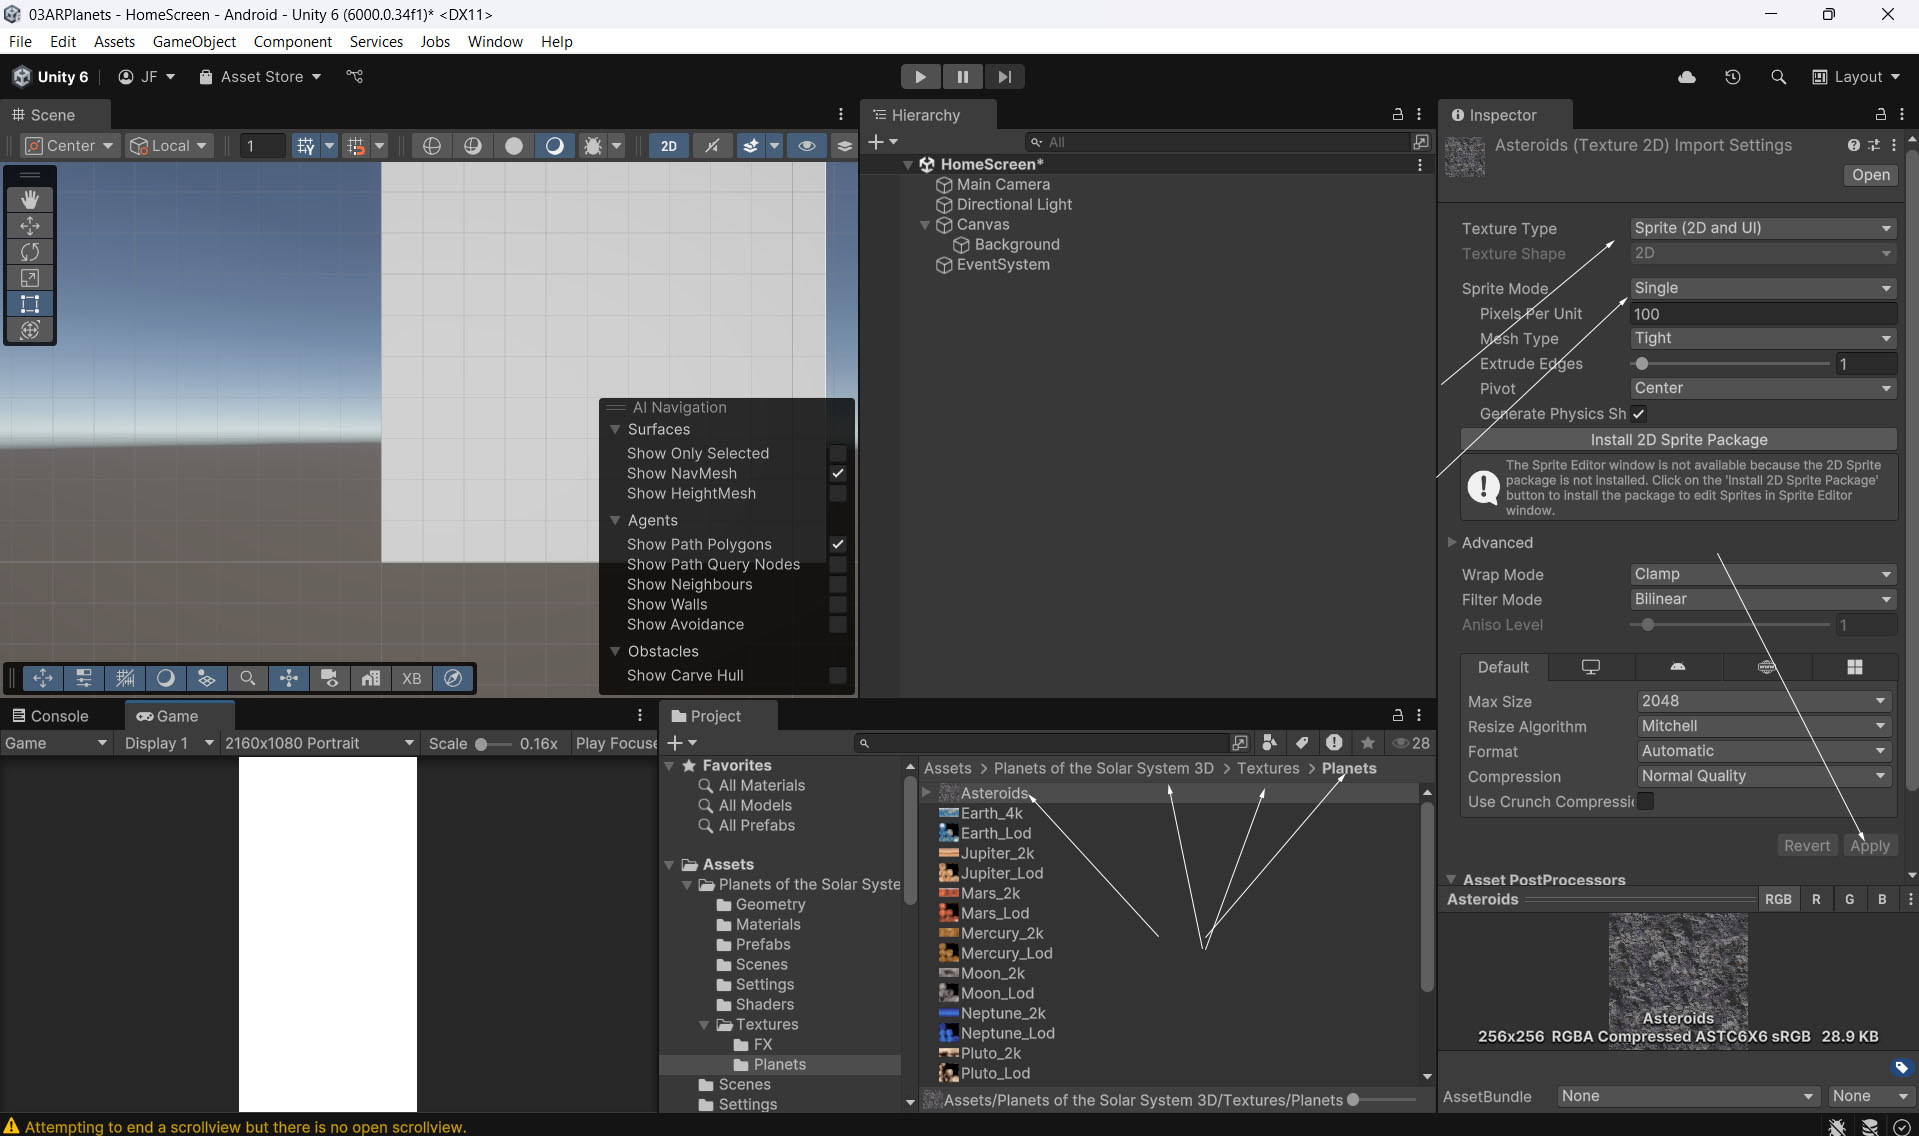Open the undo history icon
The width and height of the screenshot is (1919, 1136).
1732,77
